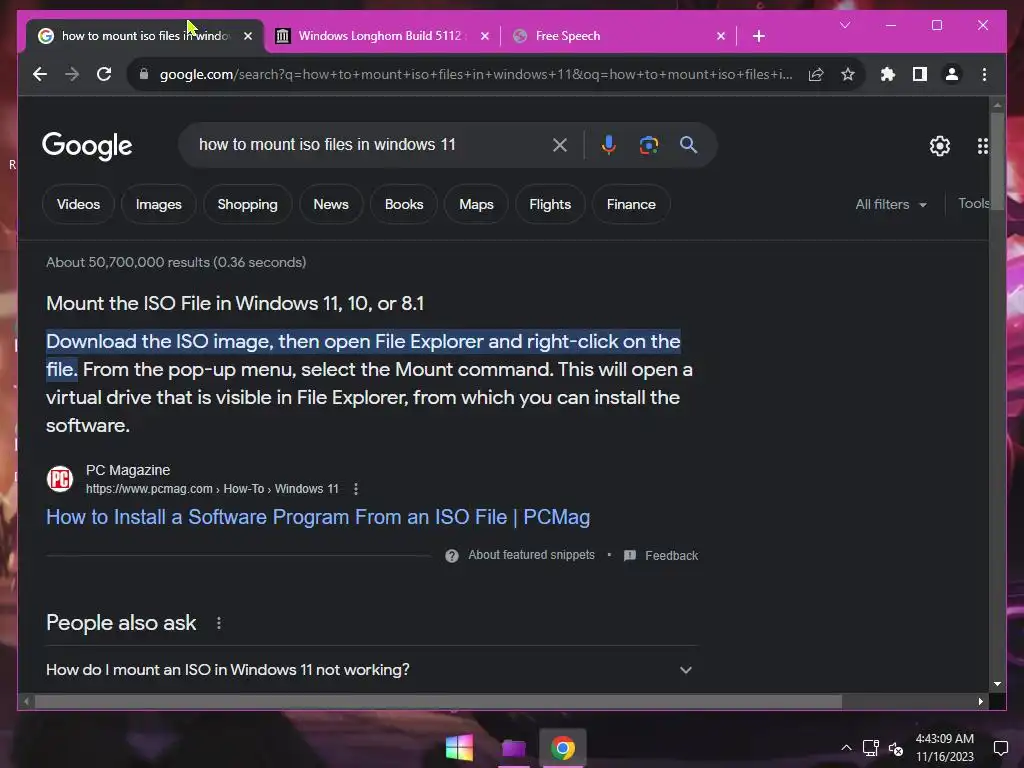1024x768 pixels.
Task: Open the taskbar clock and date
Action: [x=944, y=748]
